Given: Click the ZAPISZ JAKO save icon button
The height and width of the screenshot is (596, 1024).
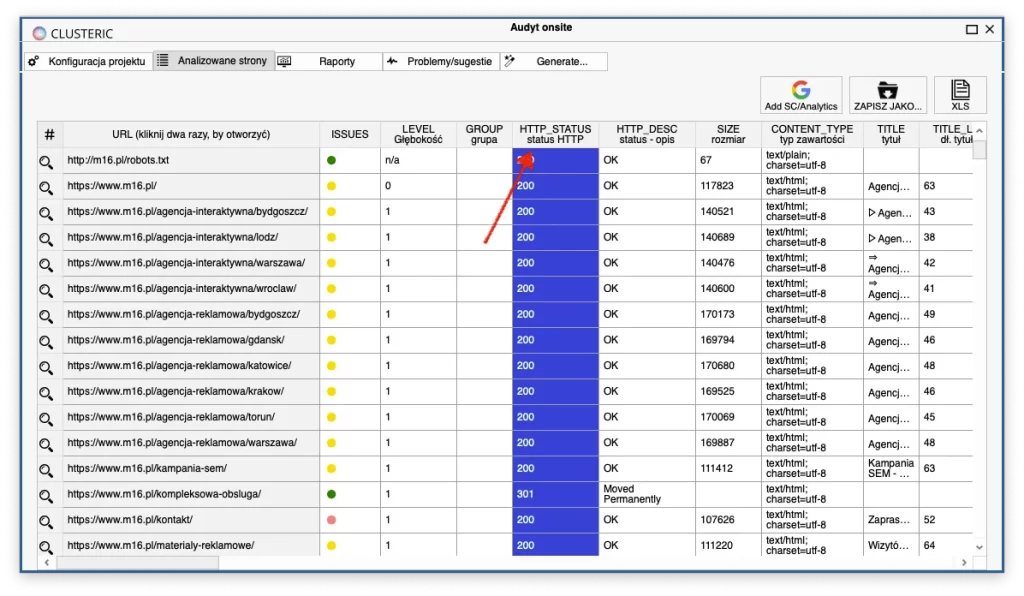Looking at the screenshot, I should pyautogui.click(x=887, y=95).
